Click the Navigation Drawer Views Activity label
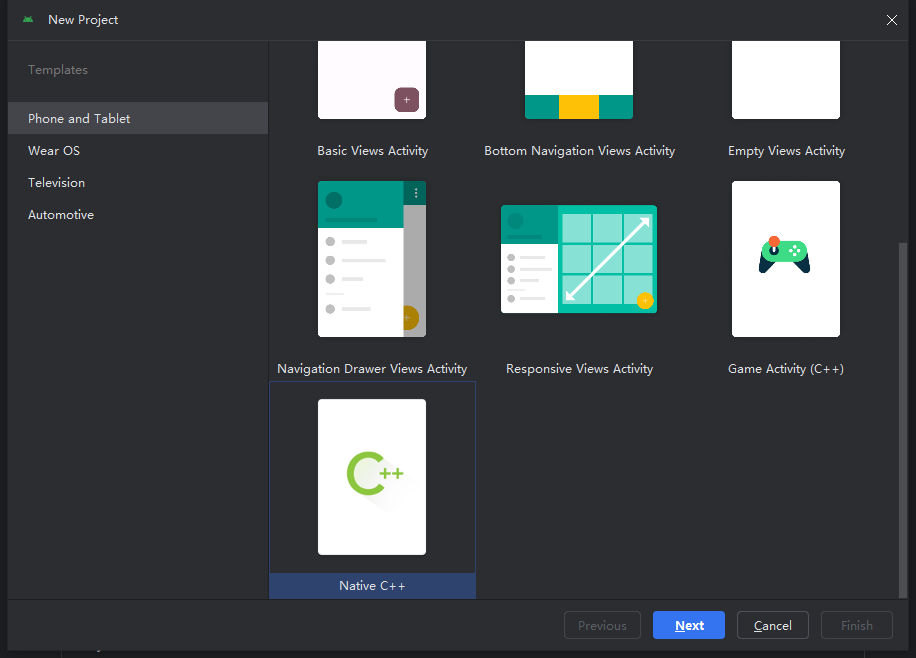Viewport: 916px width, 658px height. pos(372,369)
